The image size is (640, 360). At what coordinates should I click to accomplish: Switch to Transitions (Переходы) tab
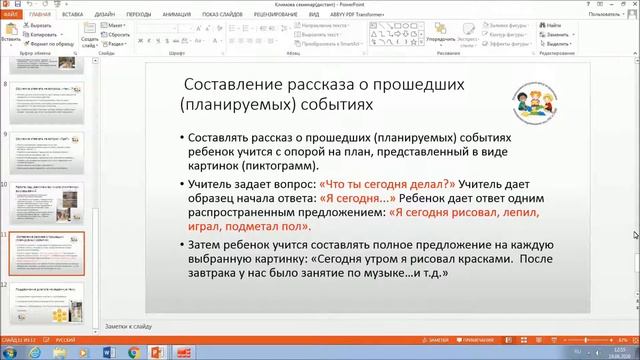[x=139, y=14]
